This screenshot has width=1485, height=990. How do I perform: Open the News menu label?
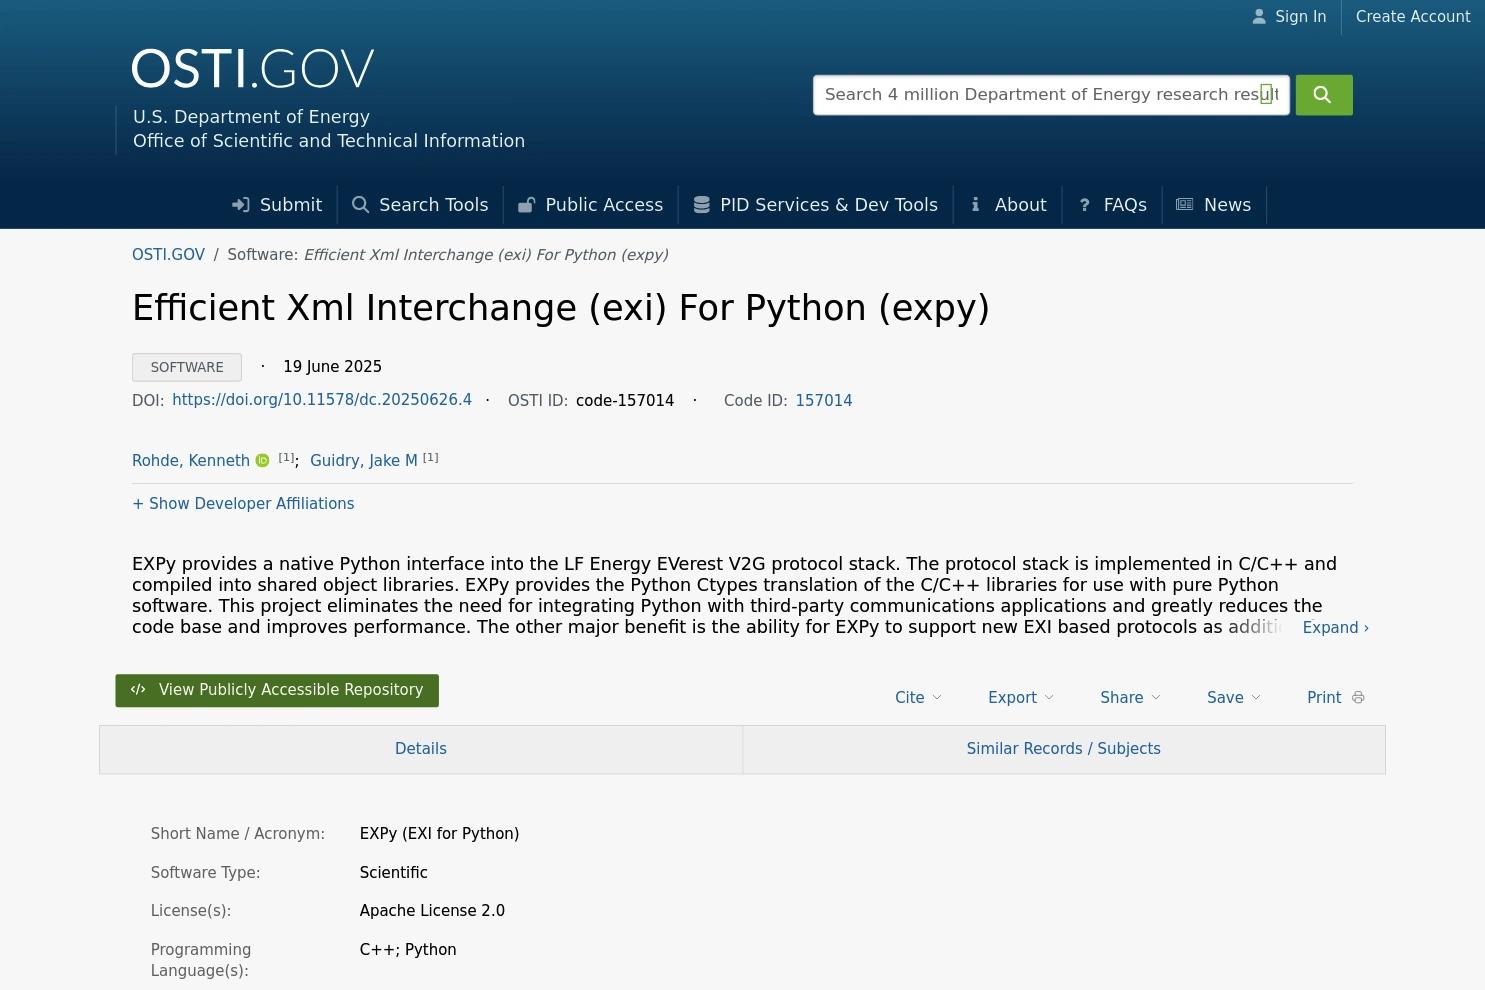point(1228,205)
